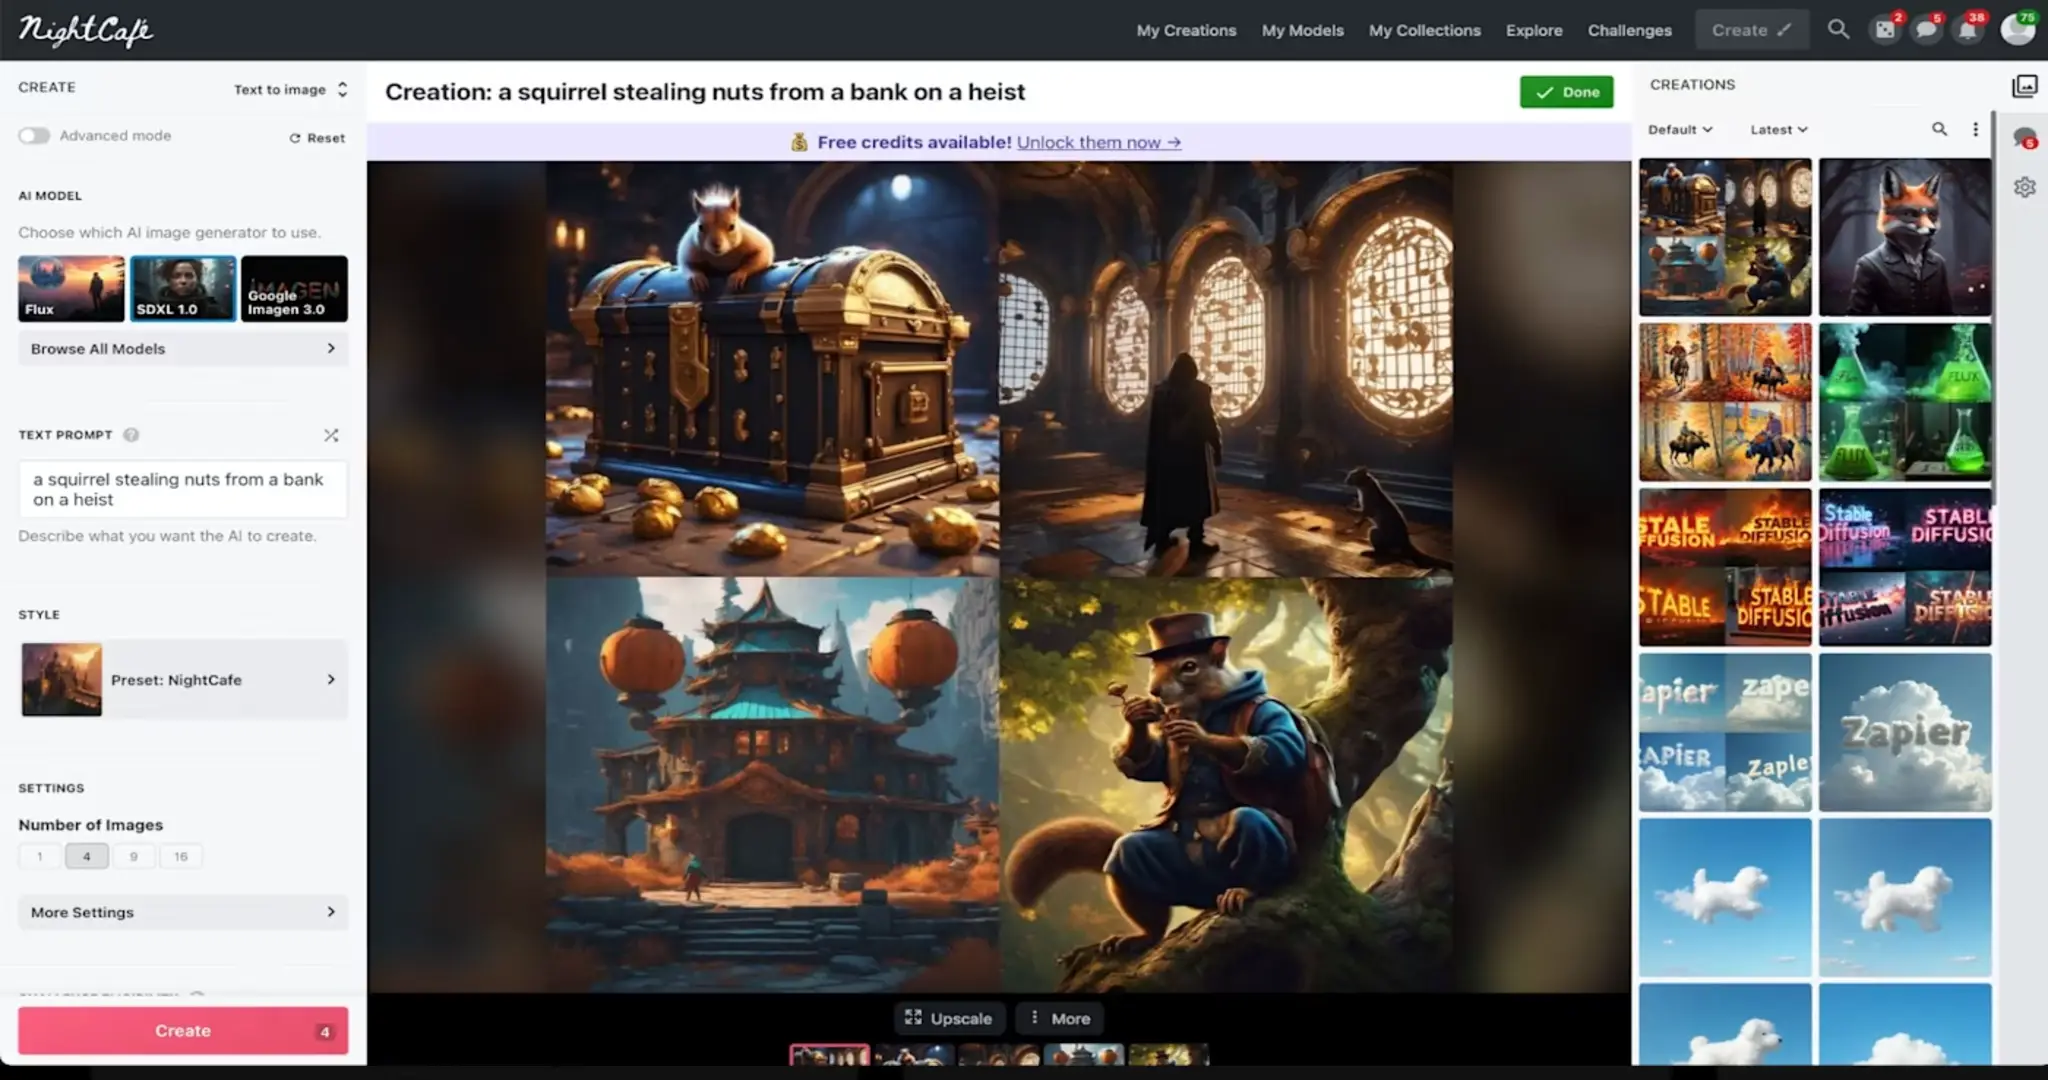The image size is (2048, 1080).
Task: Expand Browse All Models
Action: pos(183,348)
